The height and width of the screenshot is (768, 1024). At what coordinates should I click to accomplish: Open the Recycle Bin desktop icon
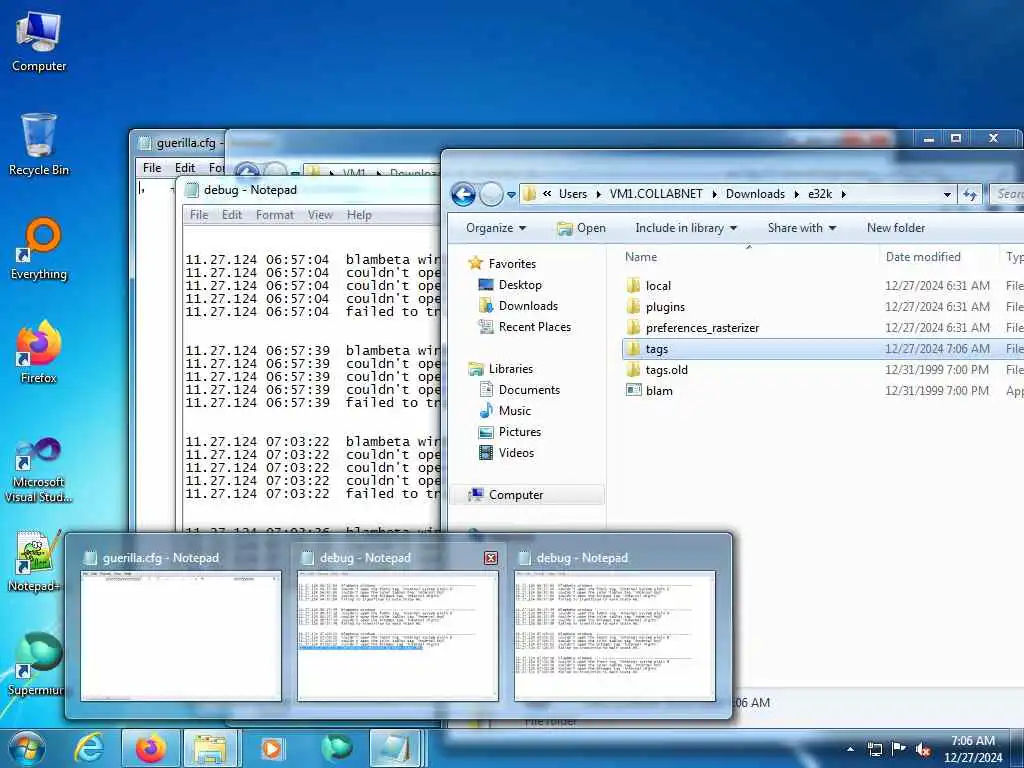click(39, 144)
